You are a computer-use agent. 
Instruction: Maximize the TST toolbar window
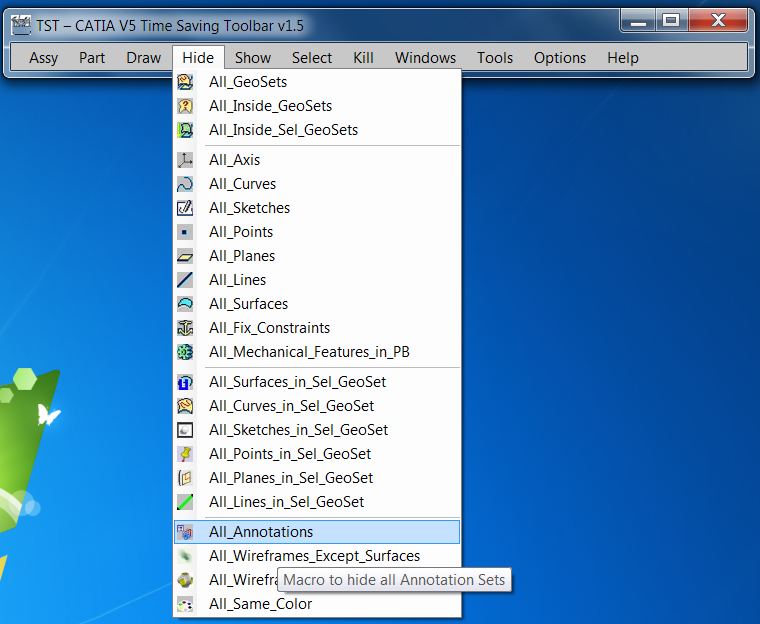coord(671,21)
